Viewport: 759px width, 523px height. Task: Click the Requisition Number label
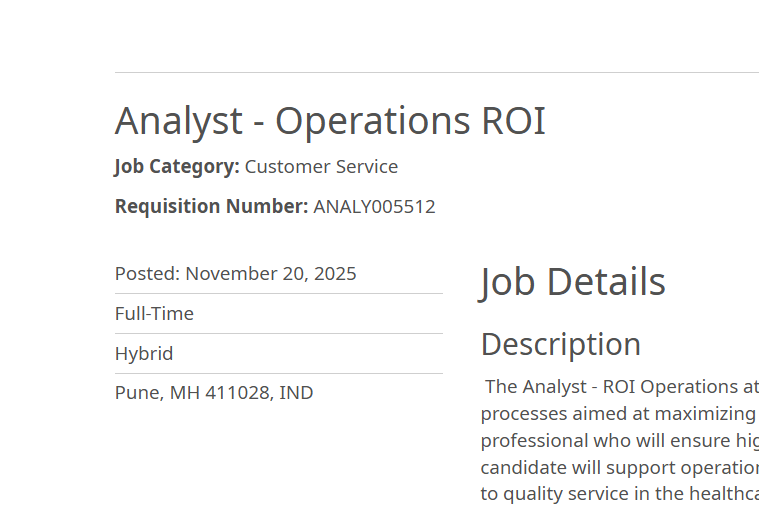click(x=211, y=207)
